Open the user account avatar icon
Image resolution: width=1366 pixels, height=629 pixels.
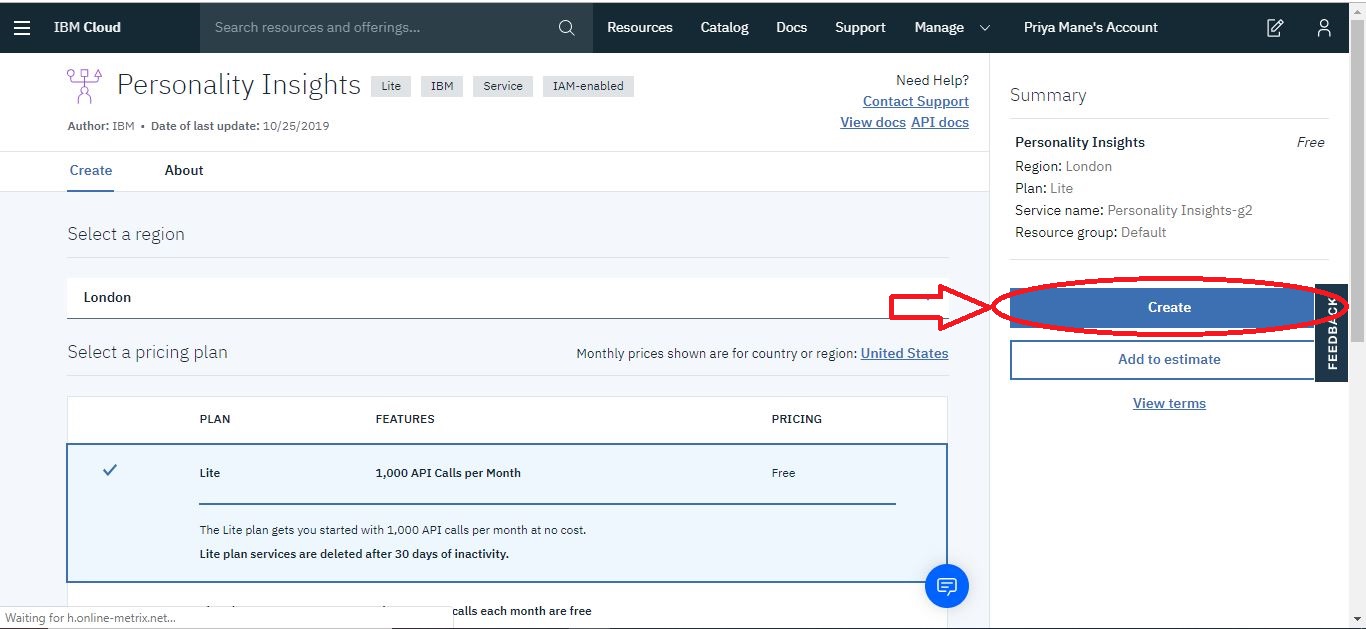(x=1323, y=28)
